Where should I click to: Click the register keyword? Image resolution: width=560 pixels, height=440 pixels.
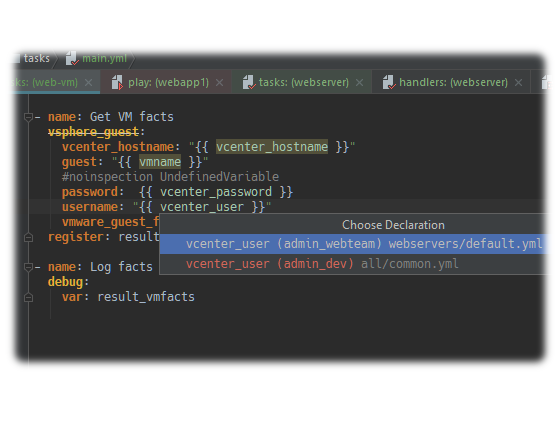(x=76, y=237)
